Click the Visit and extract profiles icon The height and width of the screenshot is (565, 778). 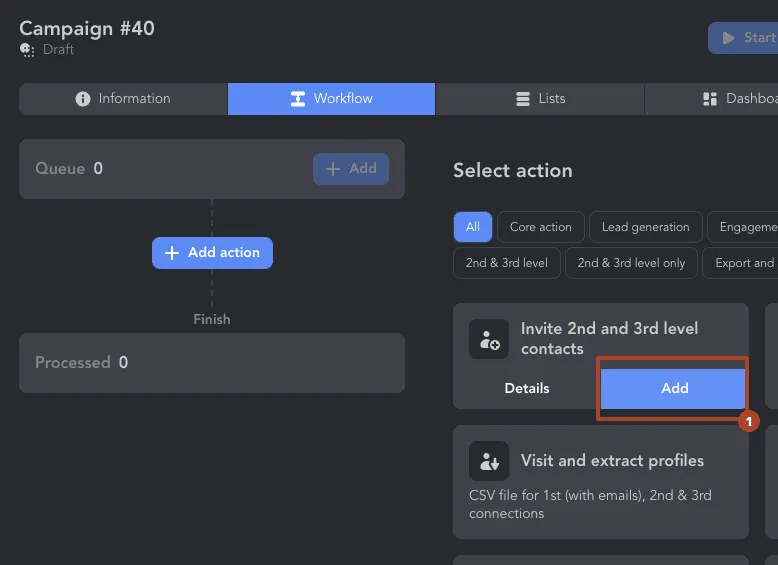click(x=489, y=461)
